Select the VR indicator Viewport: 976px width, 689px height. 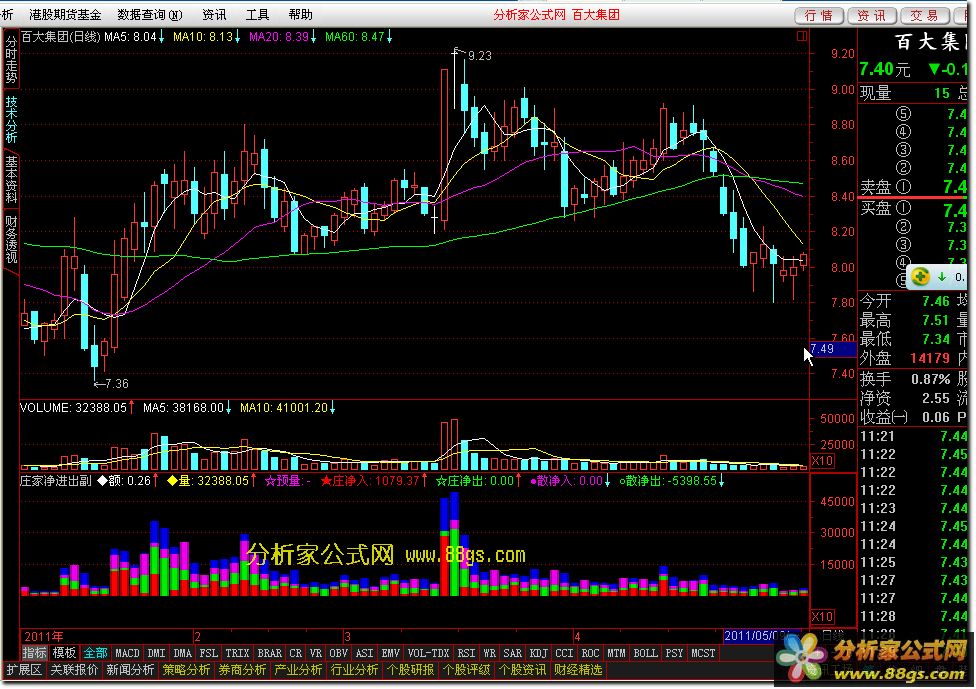coord(316,653)
